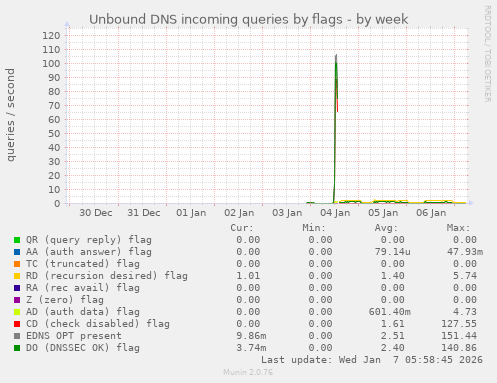This screenshot has width=497, height=383.
Task: Click the '01 Jan' x-axis label
Action: pyautogui.click(x=191, y=213)
